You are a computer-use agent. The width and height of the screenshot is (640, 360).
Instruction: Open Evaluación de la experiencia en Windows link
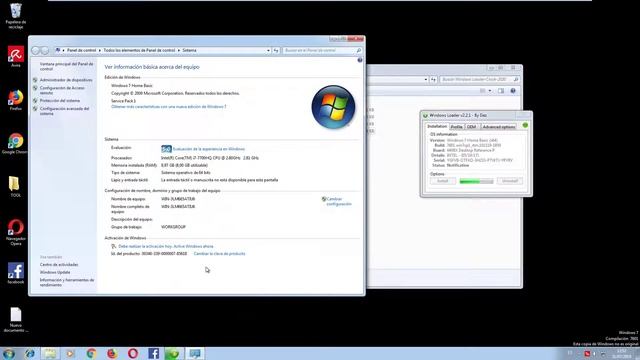pyautogui.click(x=209, y=149)
